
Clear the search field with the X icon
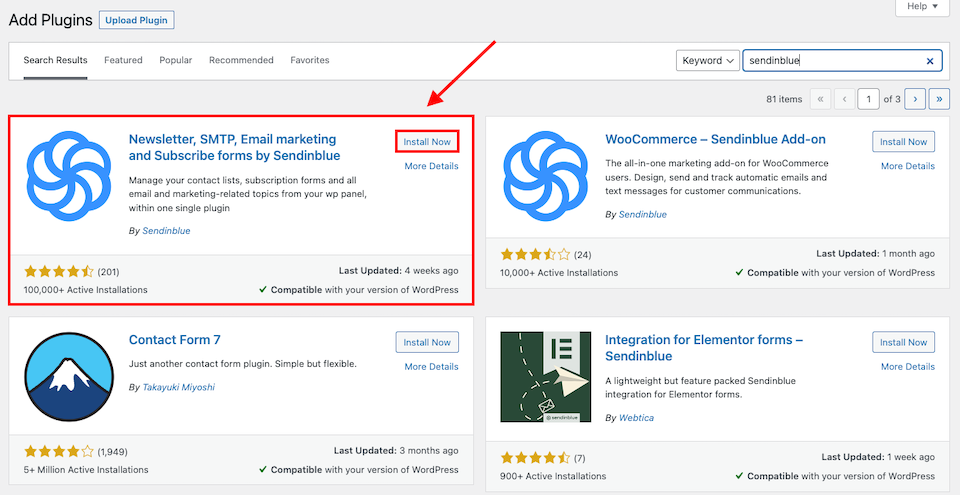pyautogui.click(x=930, y=61)
